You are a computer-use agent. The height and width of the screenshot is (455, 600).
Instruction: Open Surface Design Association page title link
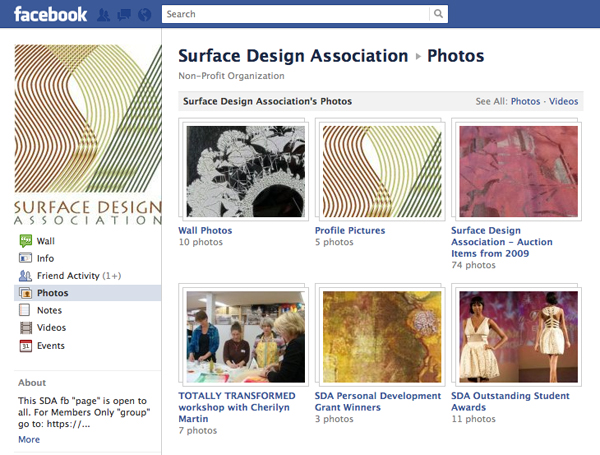(293, 56)
